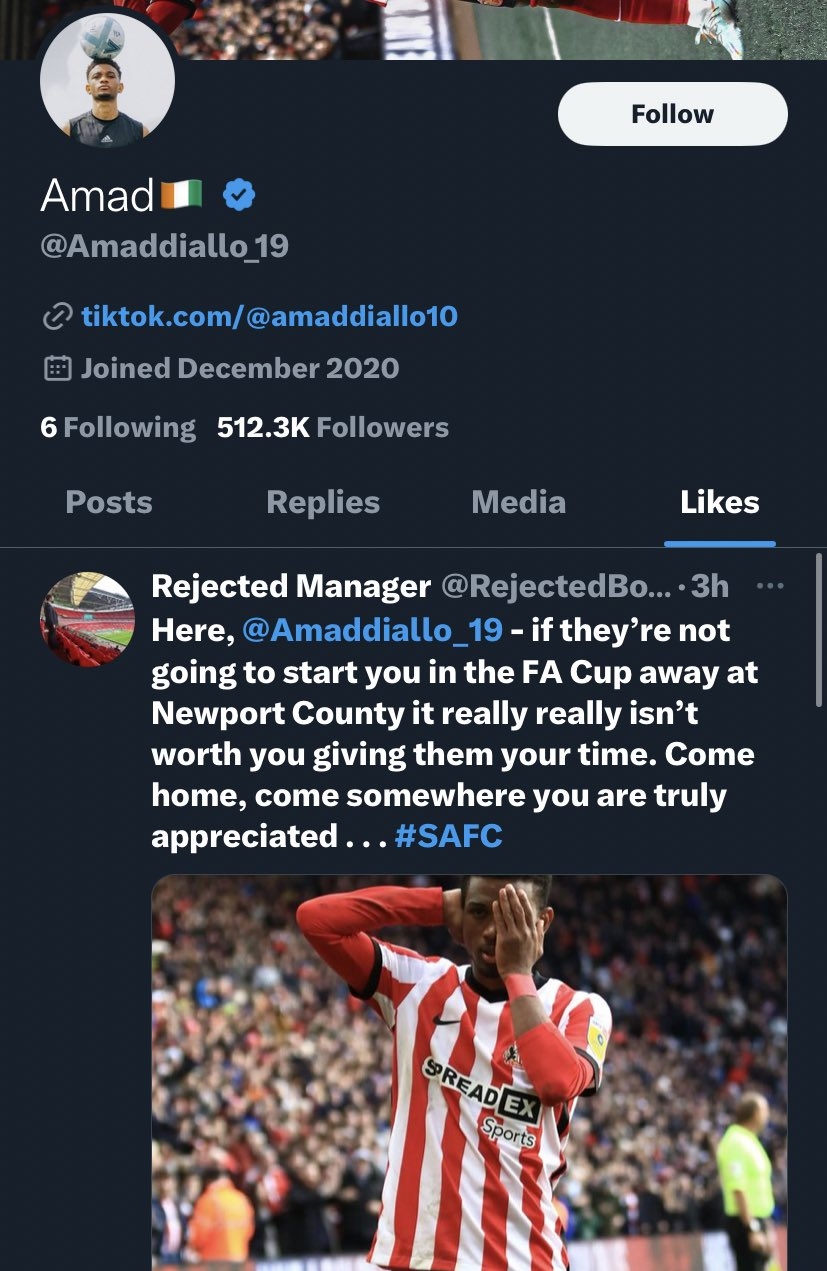Click the calendar joined-date icon

[57, 368]
